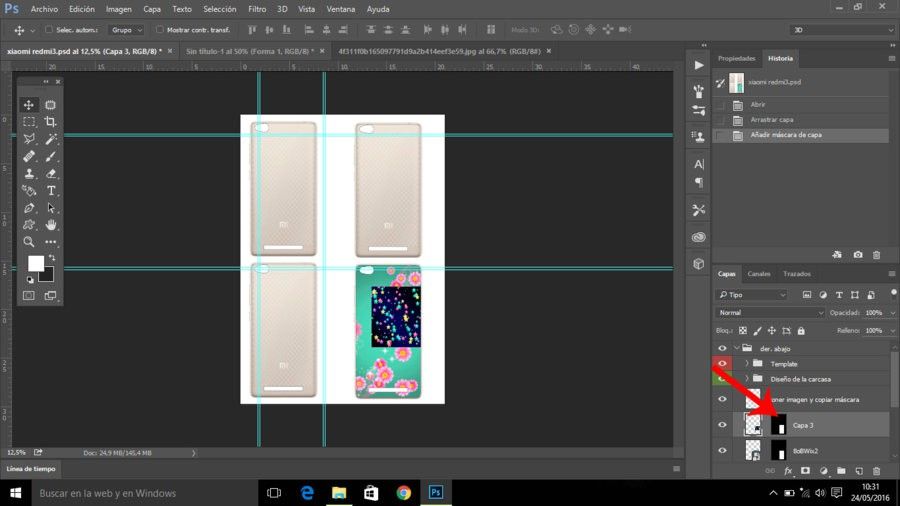The image size is (900, 506).
Task: Open the Filtro menu
Action: click(257, 9)
